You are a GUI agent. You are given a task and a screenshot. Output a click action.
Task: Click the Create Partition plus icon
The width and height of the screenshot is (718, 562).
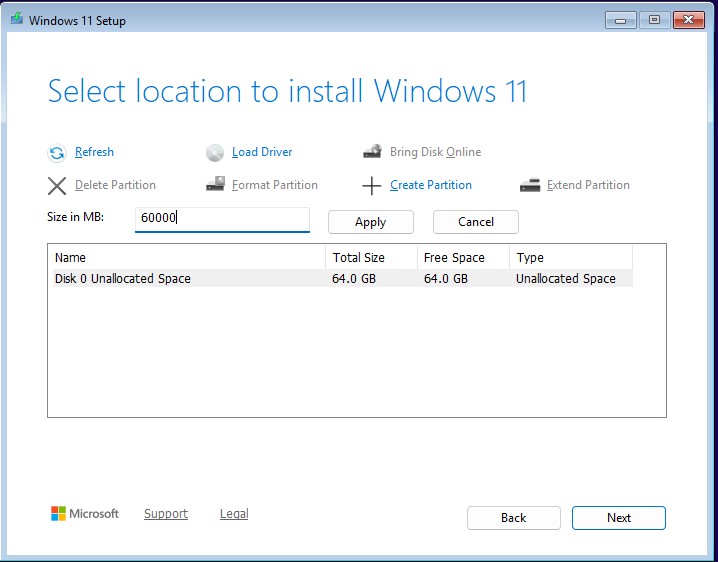click(371, 186)
